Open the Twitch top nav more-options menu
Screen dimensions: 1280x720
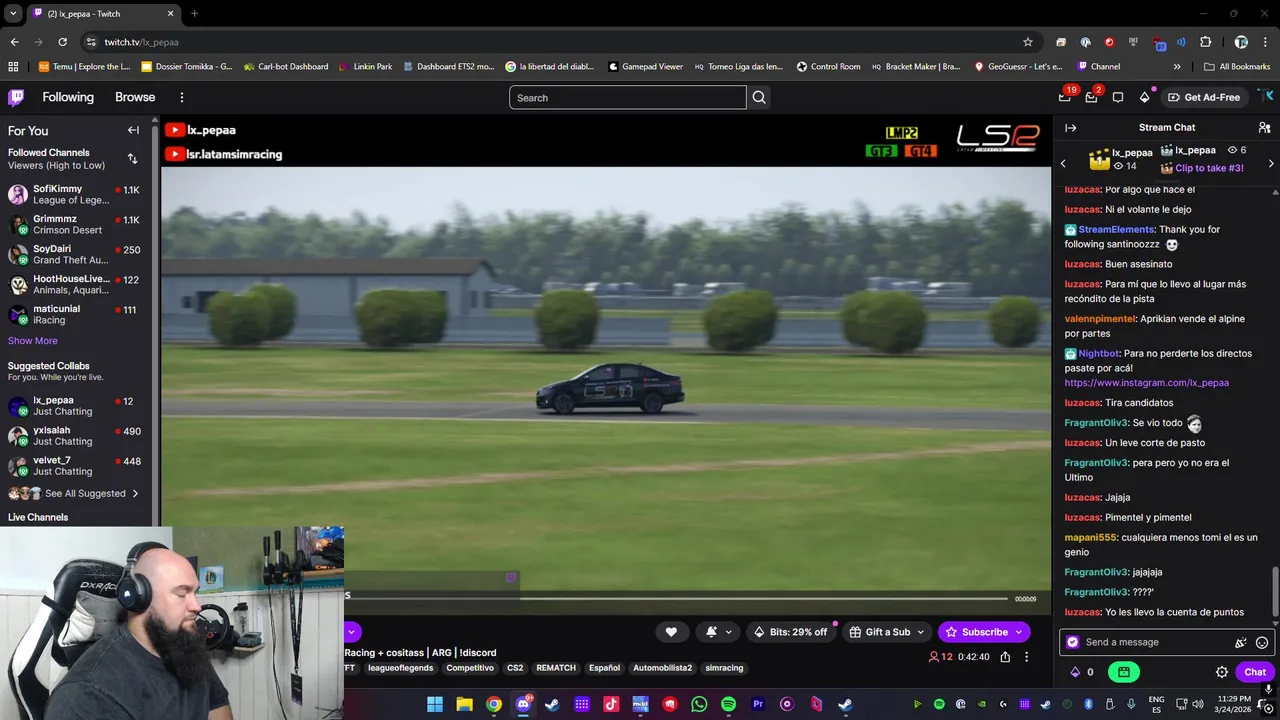coord(182,97)
